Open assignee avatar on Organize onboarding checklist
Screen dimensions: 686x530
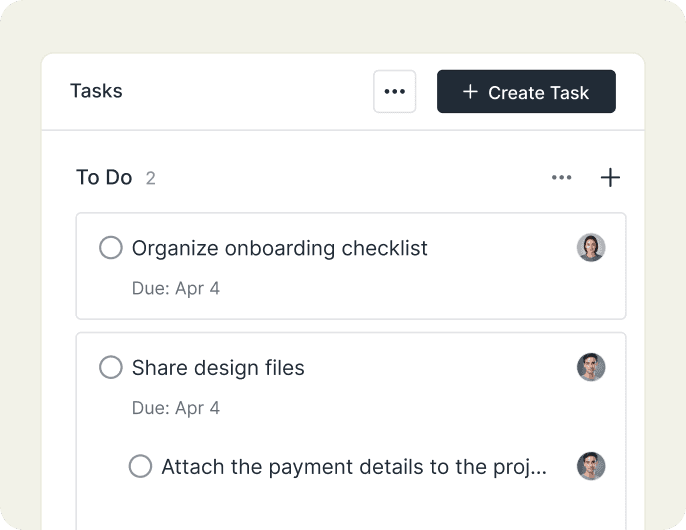pos(591,248)
